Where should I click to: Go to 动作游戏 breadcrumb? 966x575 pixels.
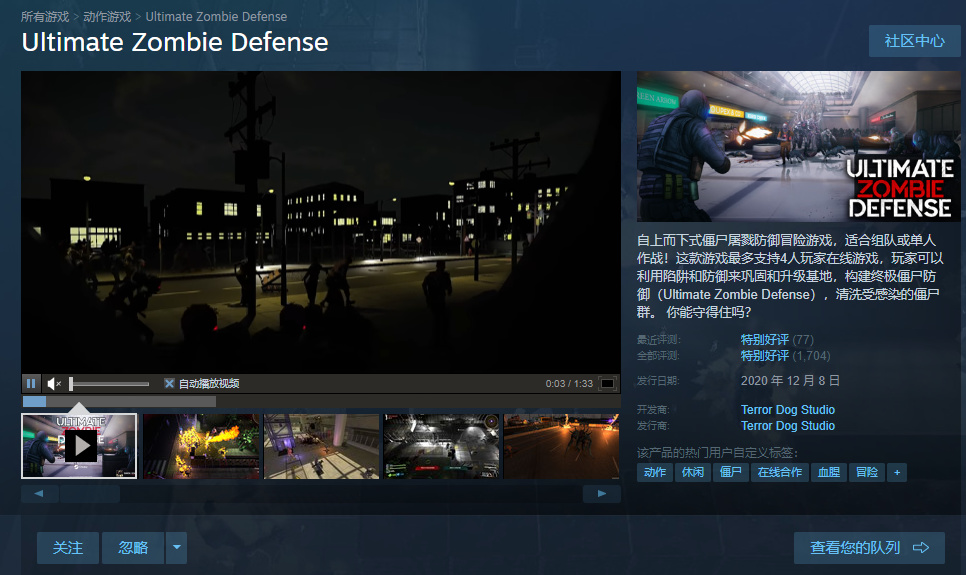point(107,17)
